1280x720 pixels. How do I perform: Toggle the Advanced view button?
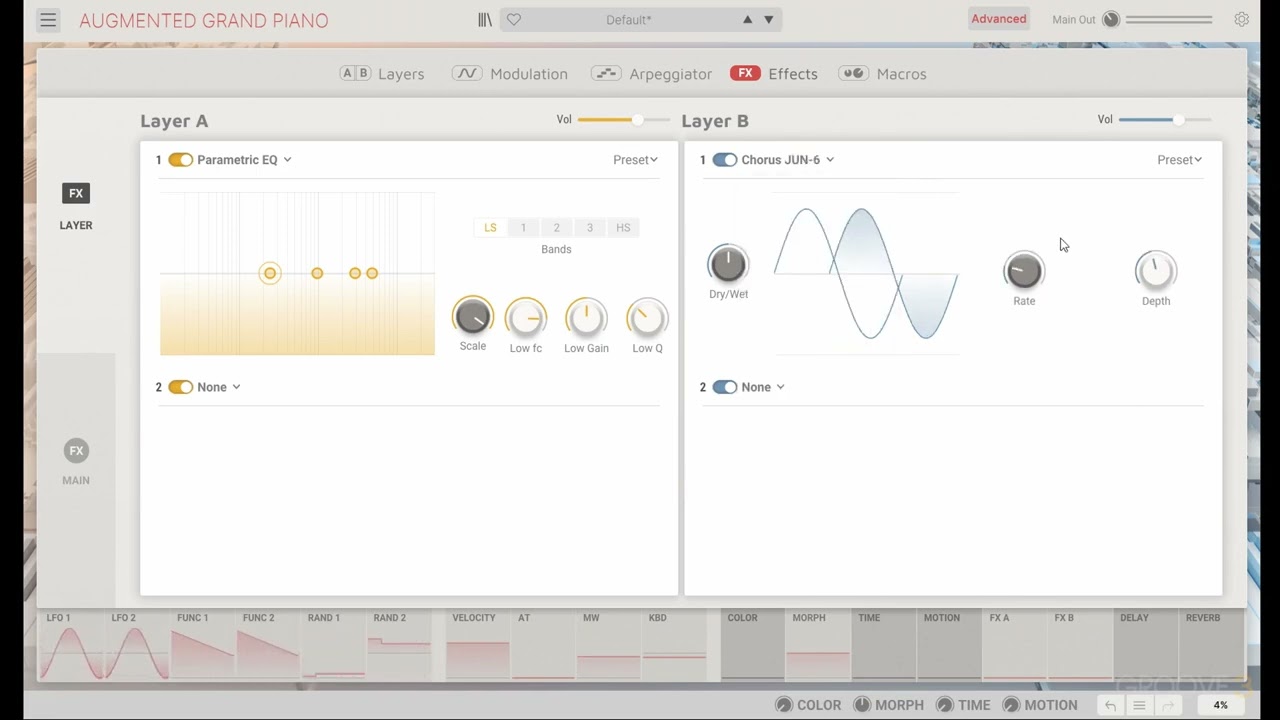[998, 19]
